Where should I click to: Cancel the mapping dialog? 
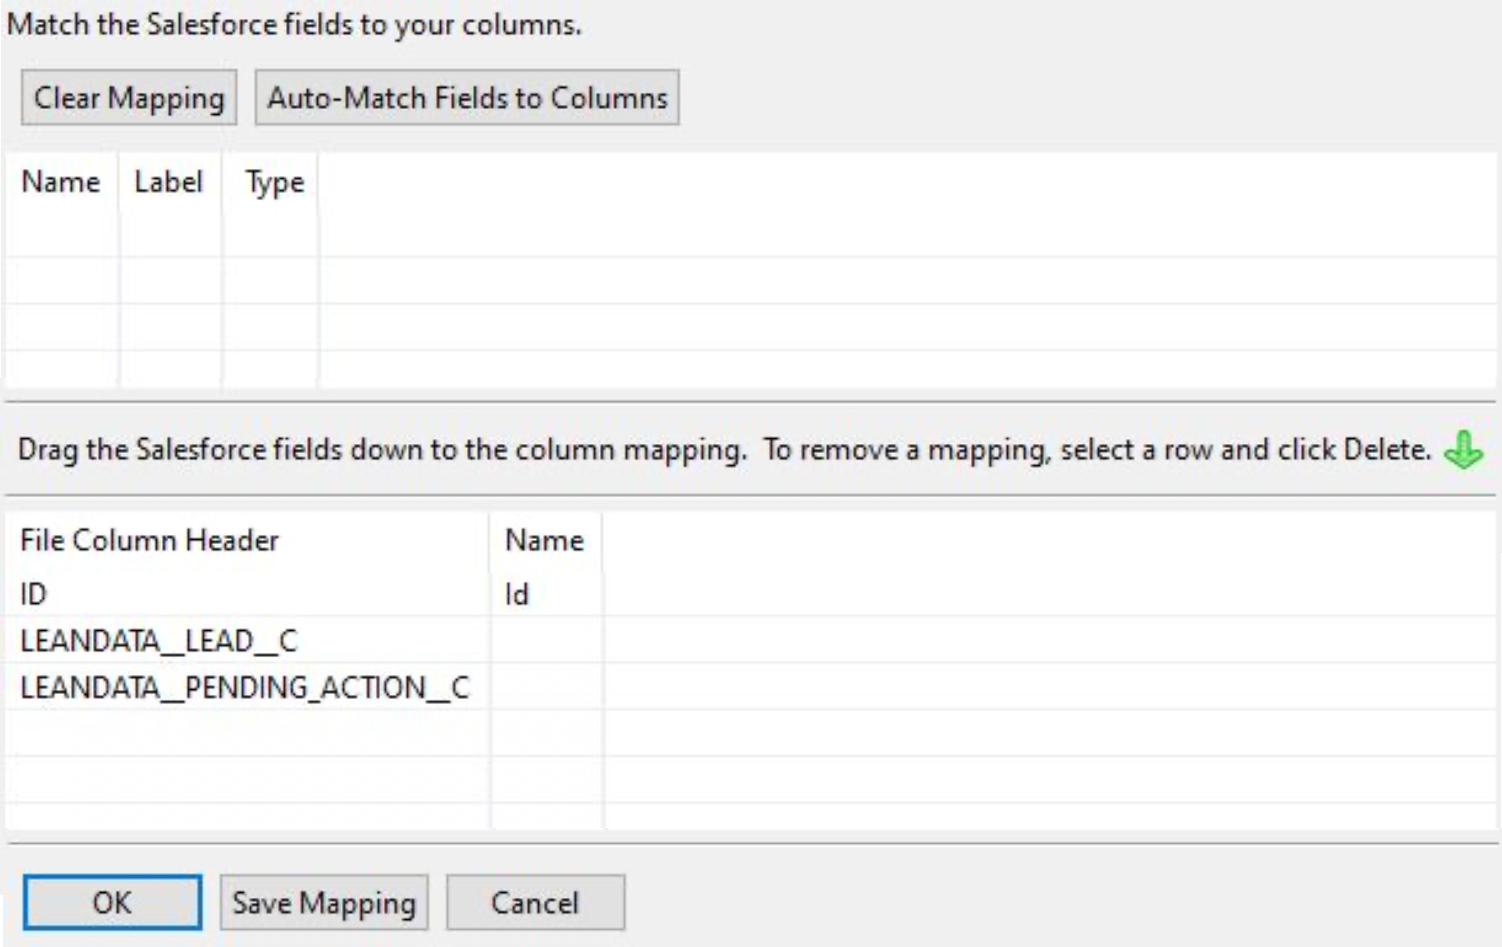click(x=535, y=902)
